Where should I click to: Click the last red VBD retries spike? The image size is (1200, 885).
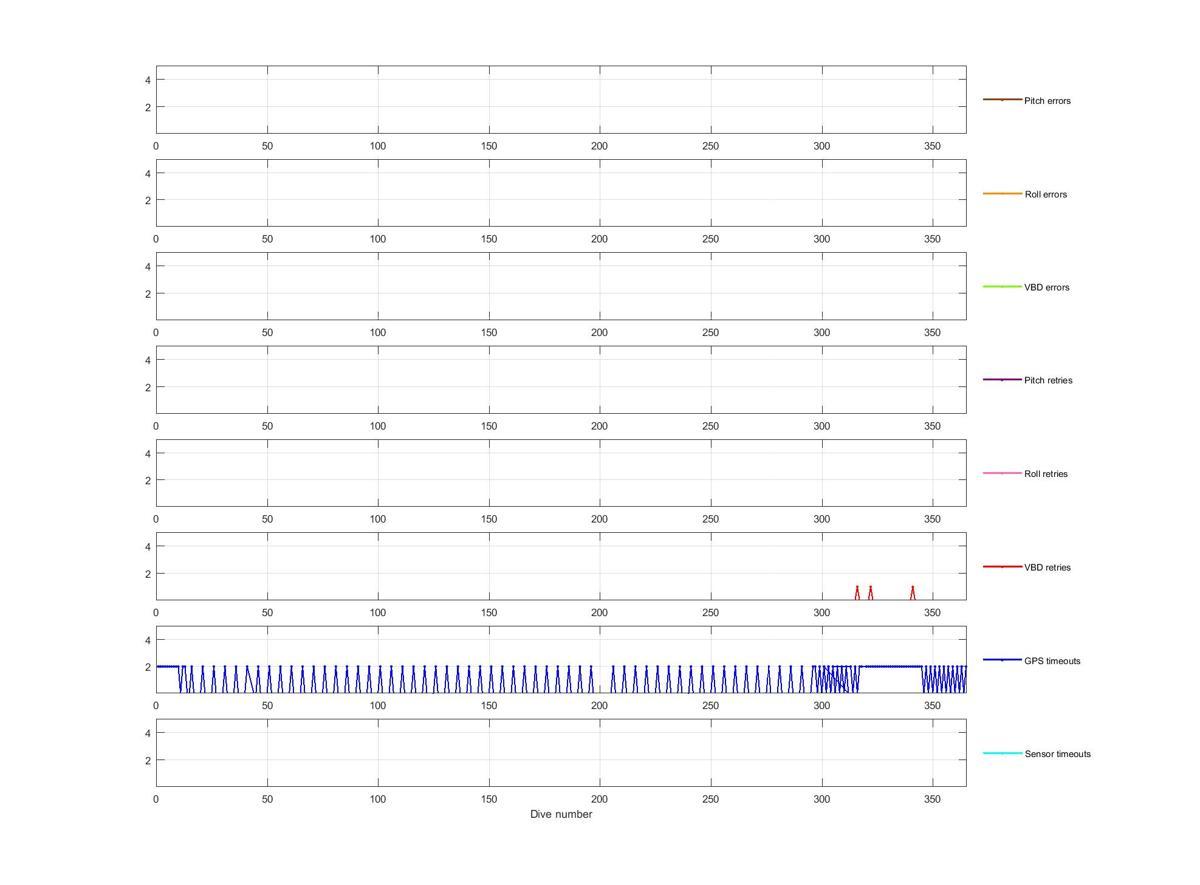click(x=912, y=593)
